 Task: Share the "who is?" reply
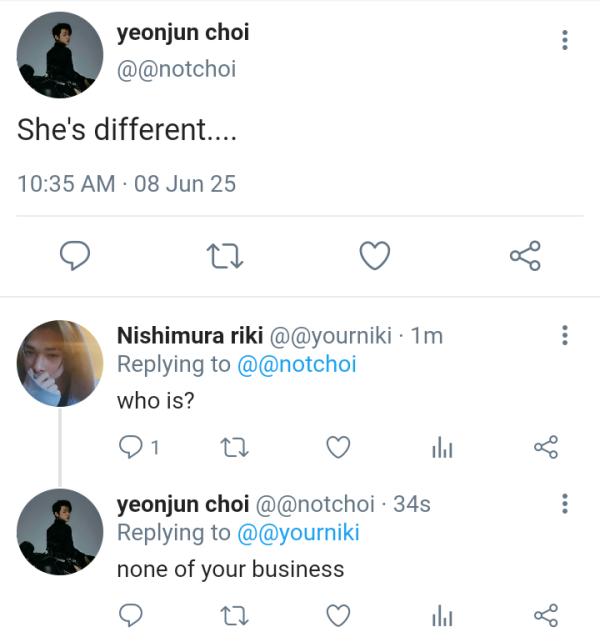546,448
